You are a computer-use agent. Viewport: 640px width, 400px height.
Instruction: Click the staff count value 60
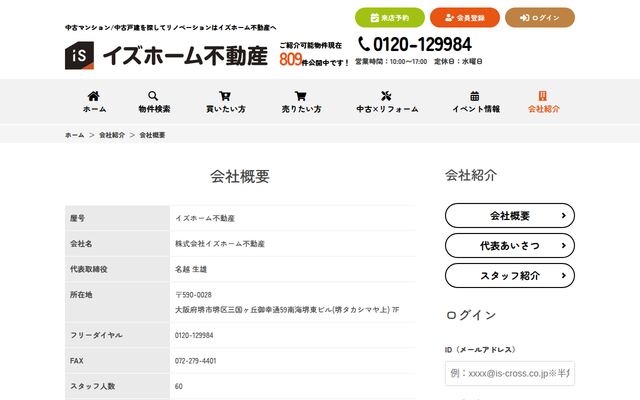179,386
